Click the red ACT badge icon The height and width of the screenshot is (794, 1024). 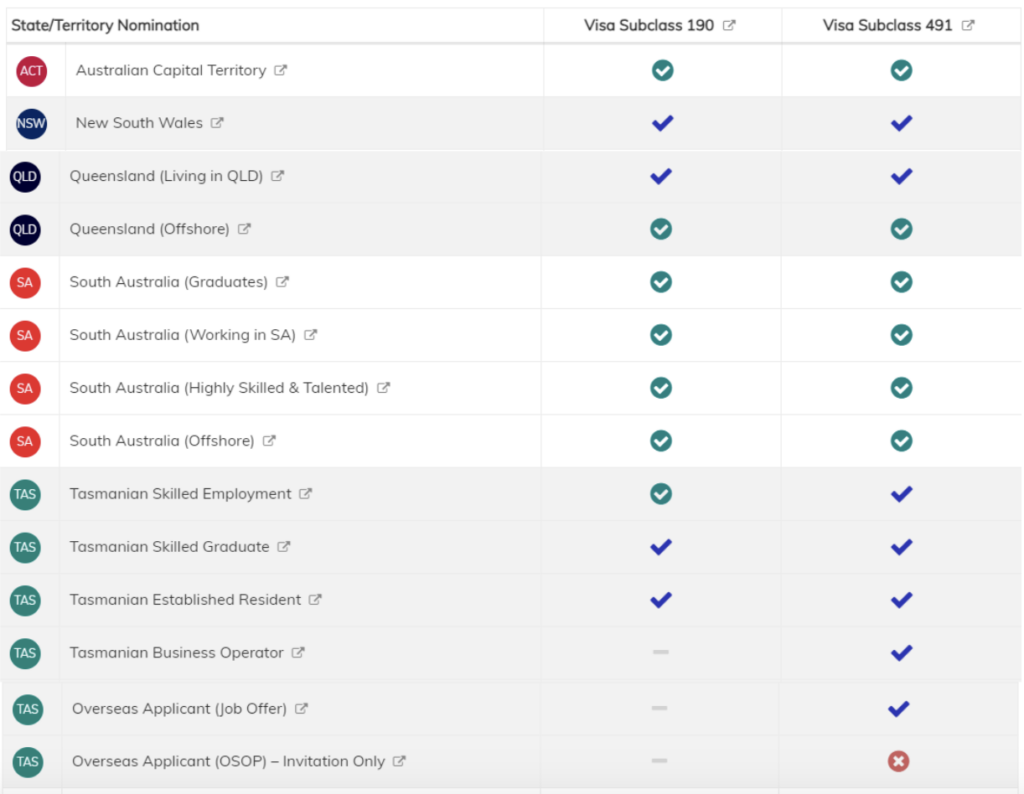32,71
